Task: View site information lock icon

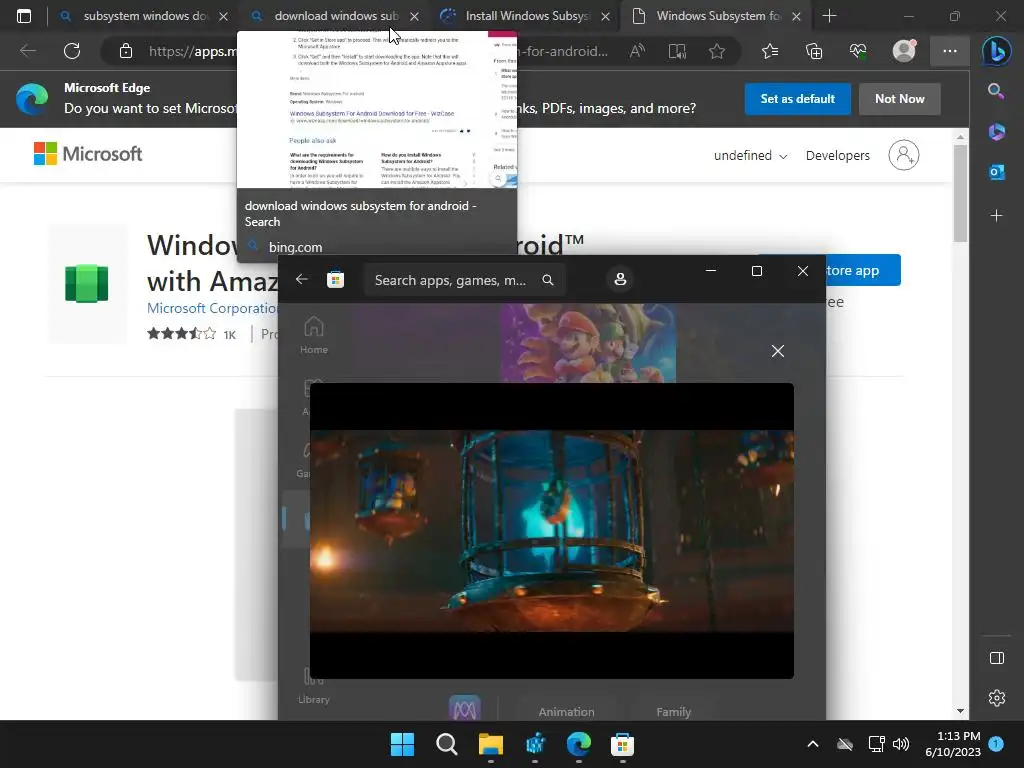Action: [x=125, y=51]
